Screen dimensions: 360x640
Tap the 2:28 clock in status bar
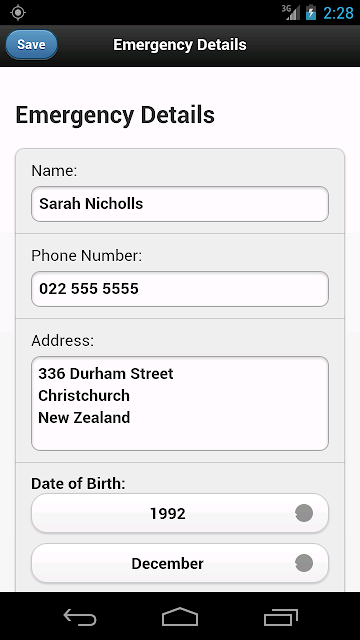pyautogui.click(x=338, y=13)
